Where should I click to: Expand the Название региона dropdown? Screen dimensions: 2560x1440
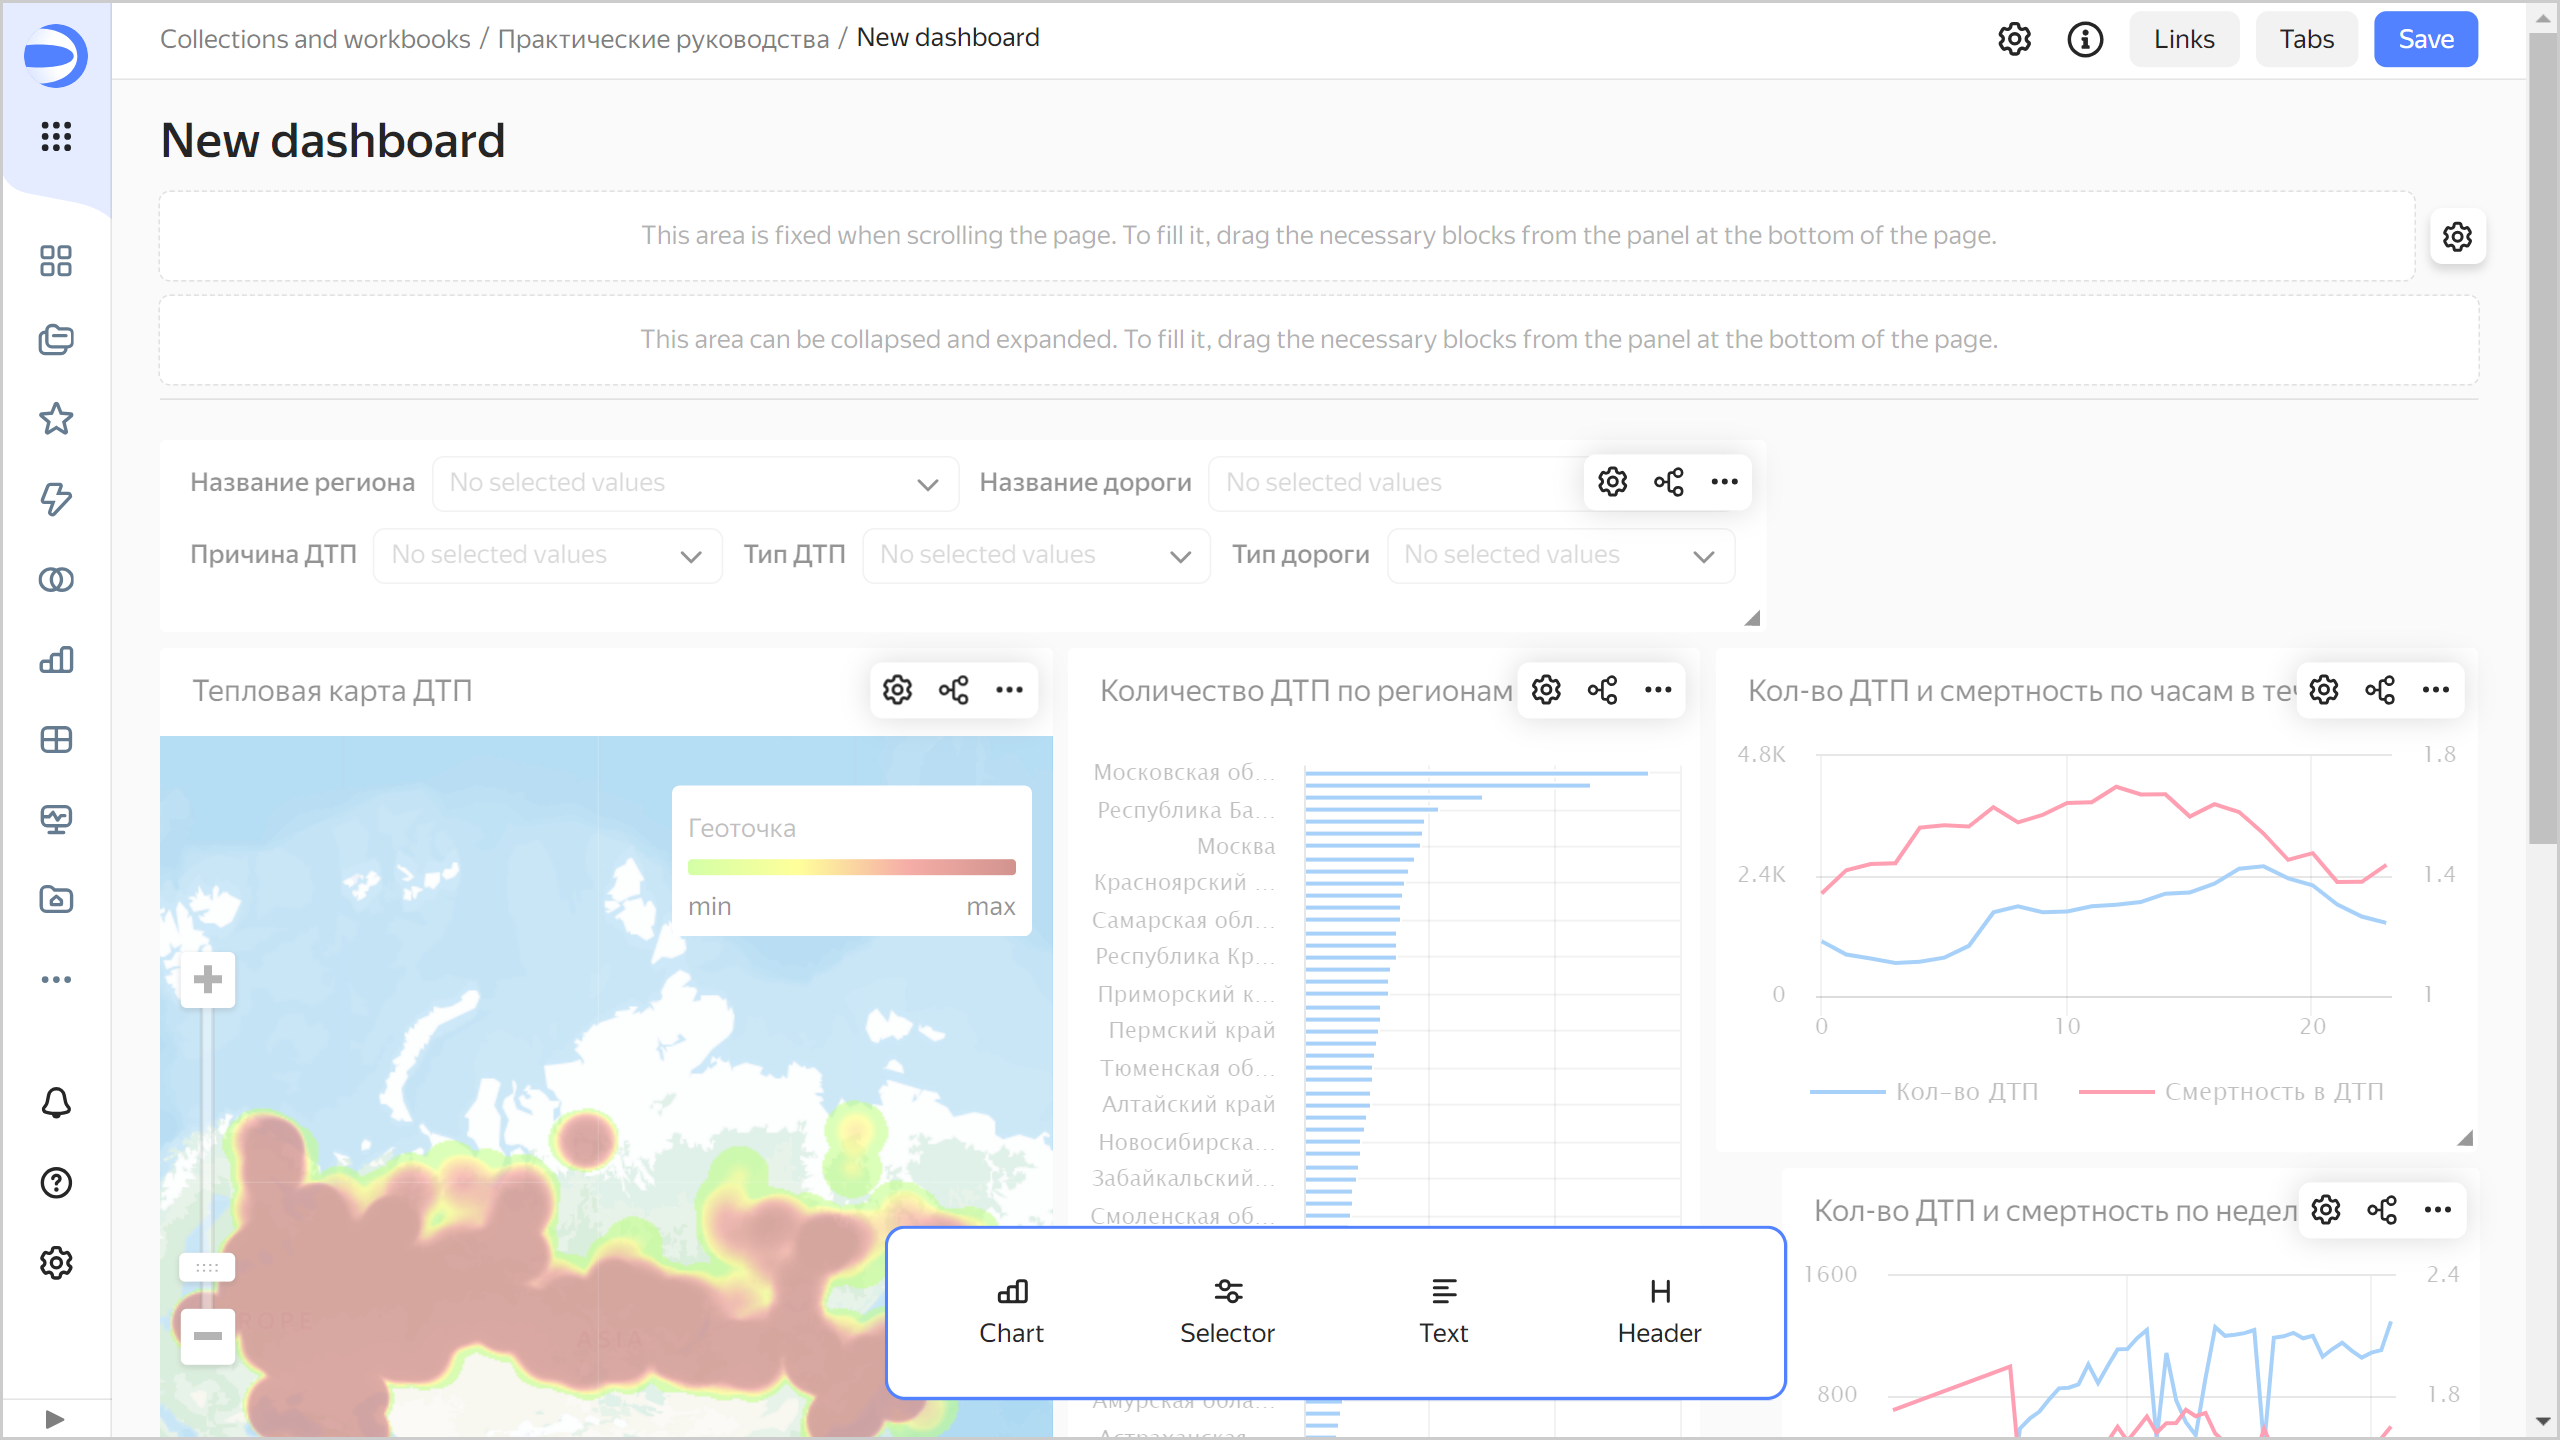pyautogui.click(x=695, y=484)
